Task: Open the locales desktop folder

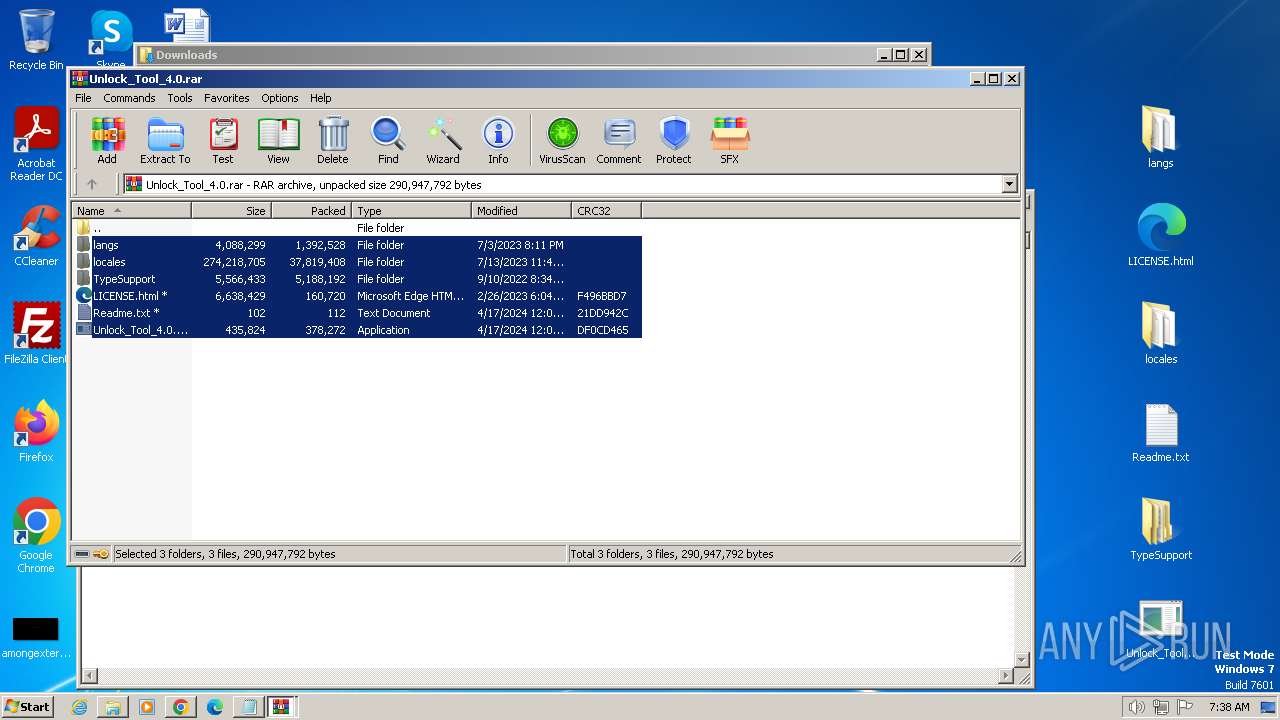Action: point(1160,334)
